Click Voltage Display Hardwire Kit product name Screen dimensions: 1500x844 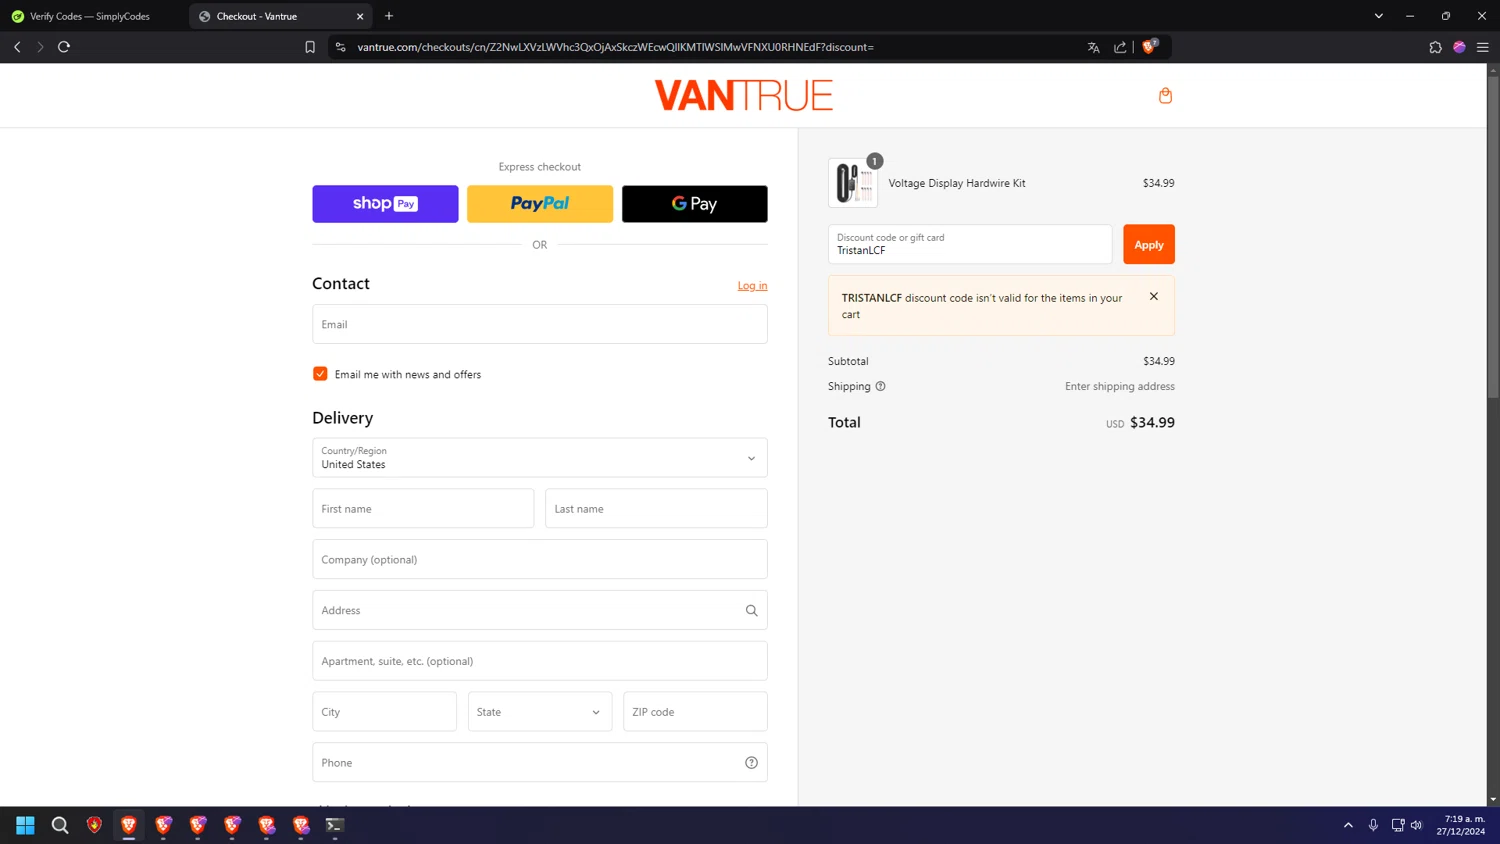(957, 183)
